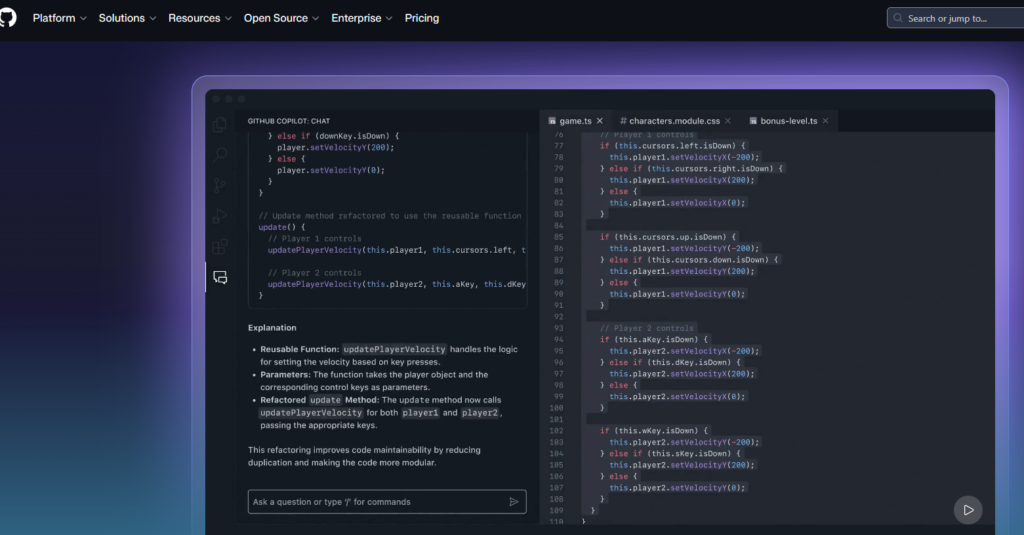Close the game.ts tab

600,121
